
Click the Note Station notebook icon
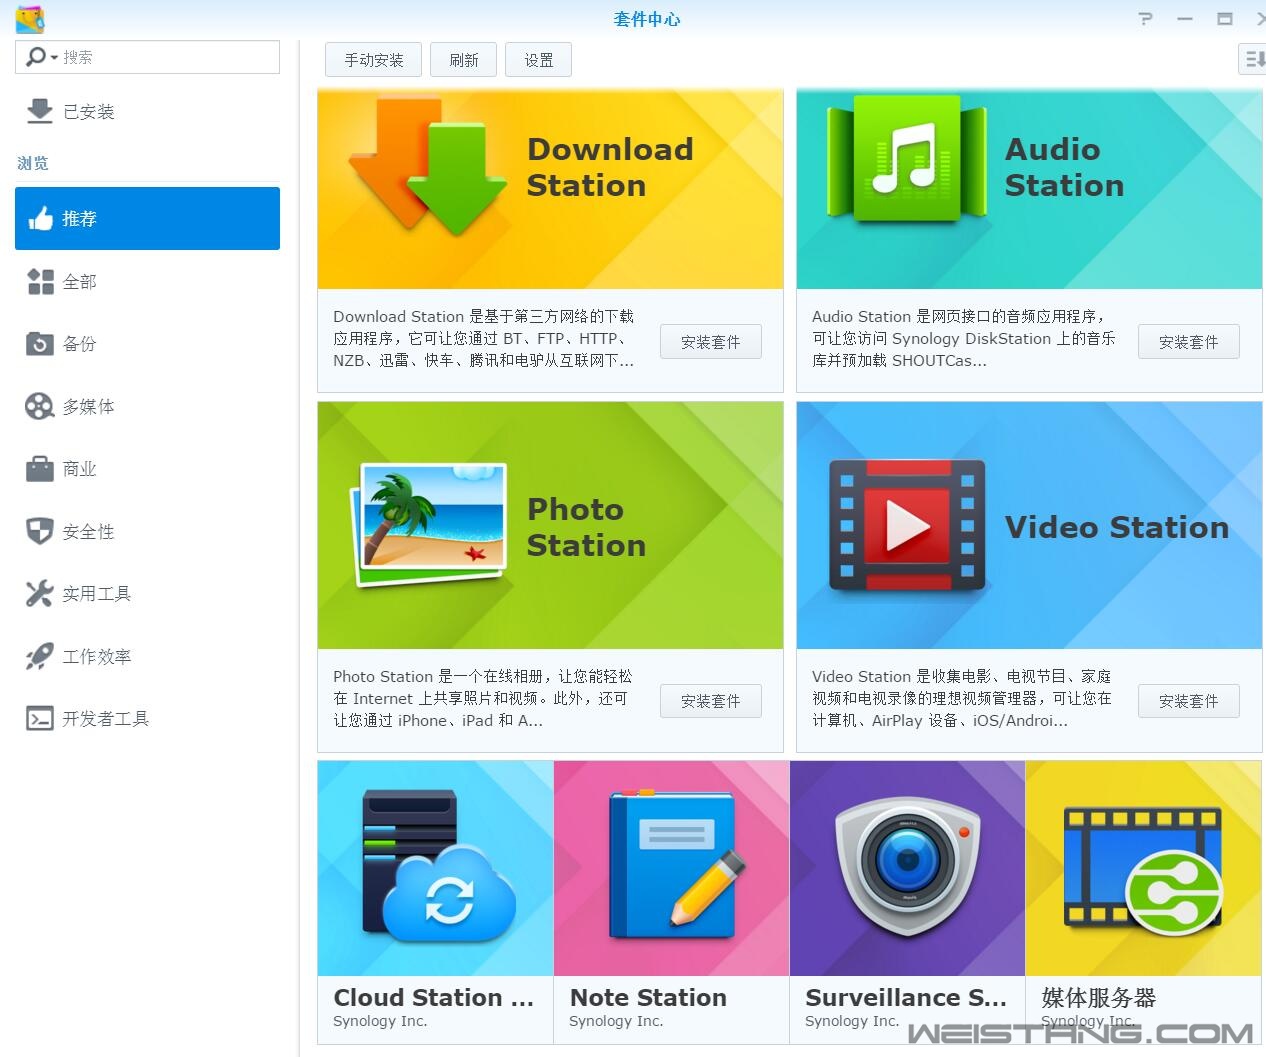tap(676, 864)
